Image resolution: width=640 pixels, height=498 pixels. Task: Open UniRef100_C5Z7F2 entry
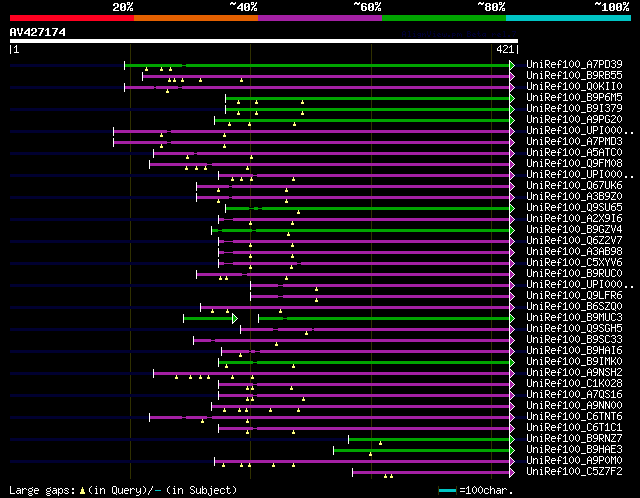tap(574, 472)
